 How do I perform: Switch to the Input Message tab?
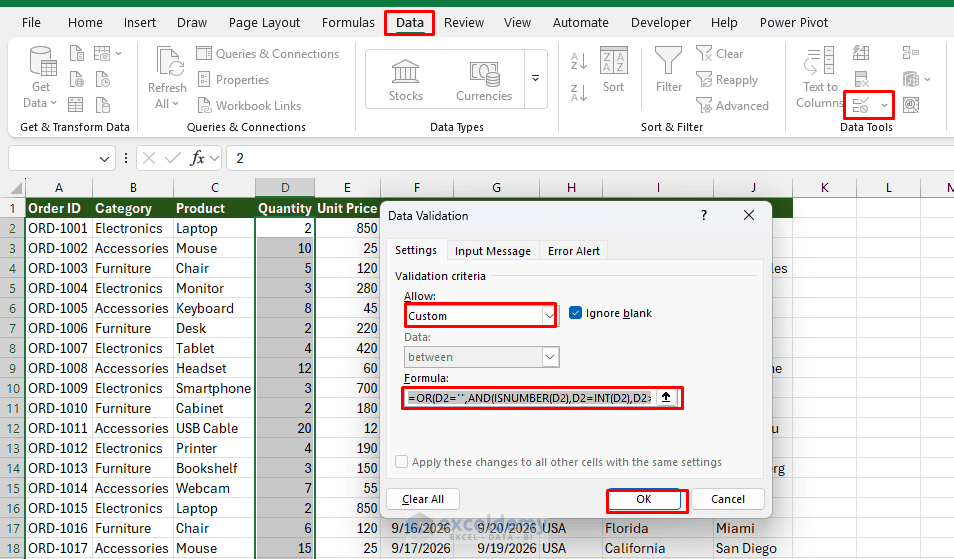492,251
